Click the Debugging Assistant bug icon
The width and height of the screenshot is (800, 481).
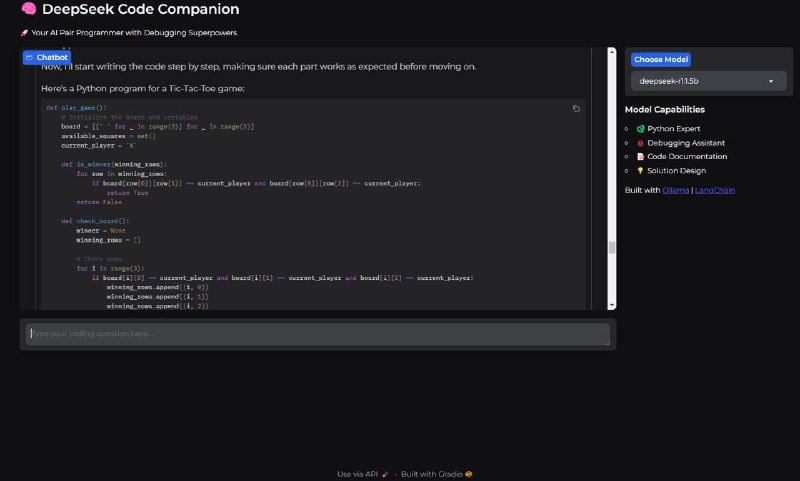(640, 143)
